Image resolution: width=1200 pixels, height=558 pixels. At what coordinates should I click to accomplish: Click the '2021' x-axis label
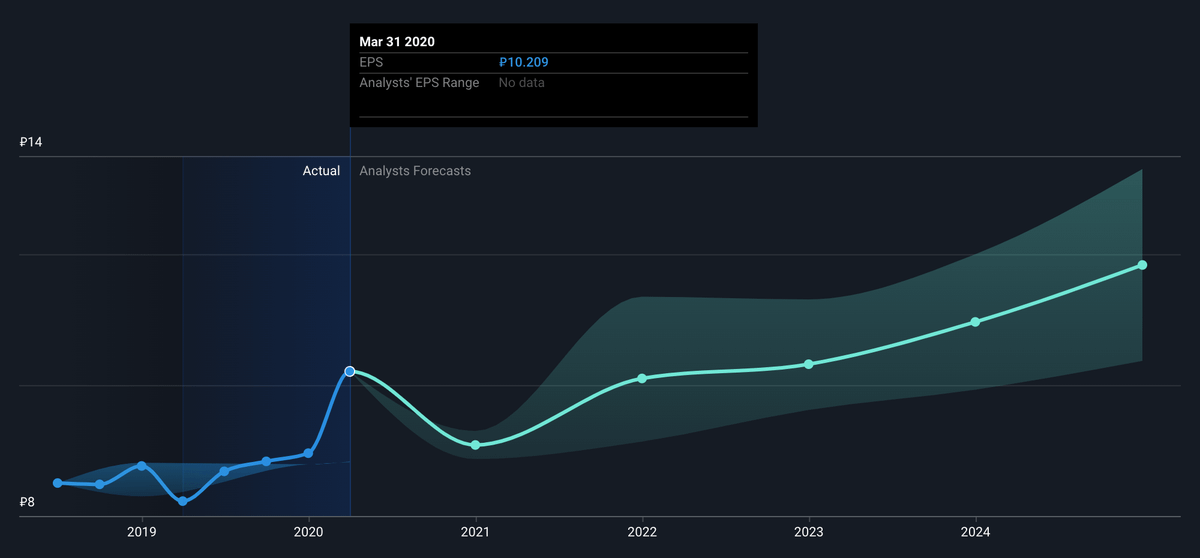click(x=475, y=531)
